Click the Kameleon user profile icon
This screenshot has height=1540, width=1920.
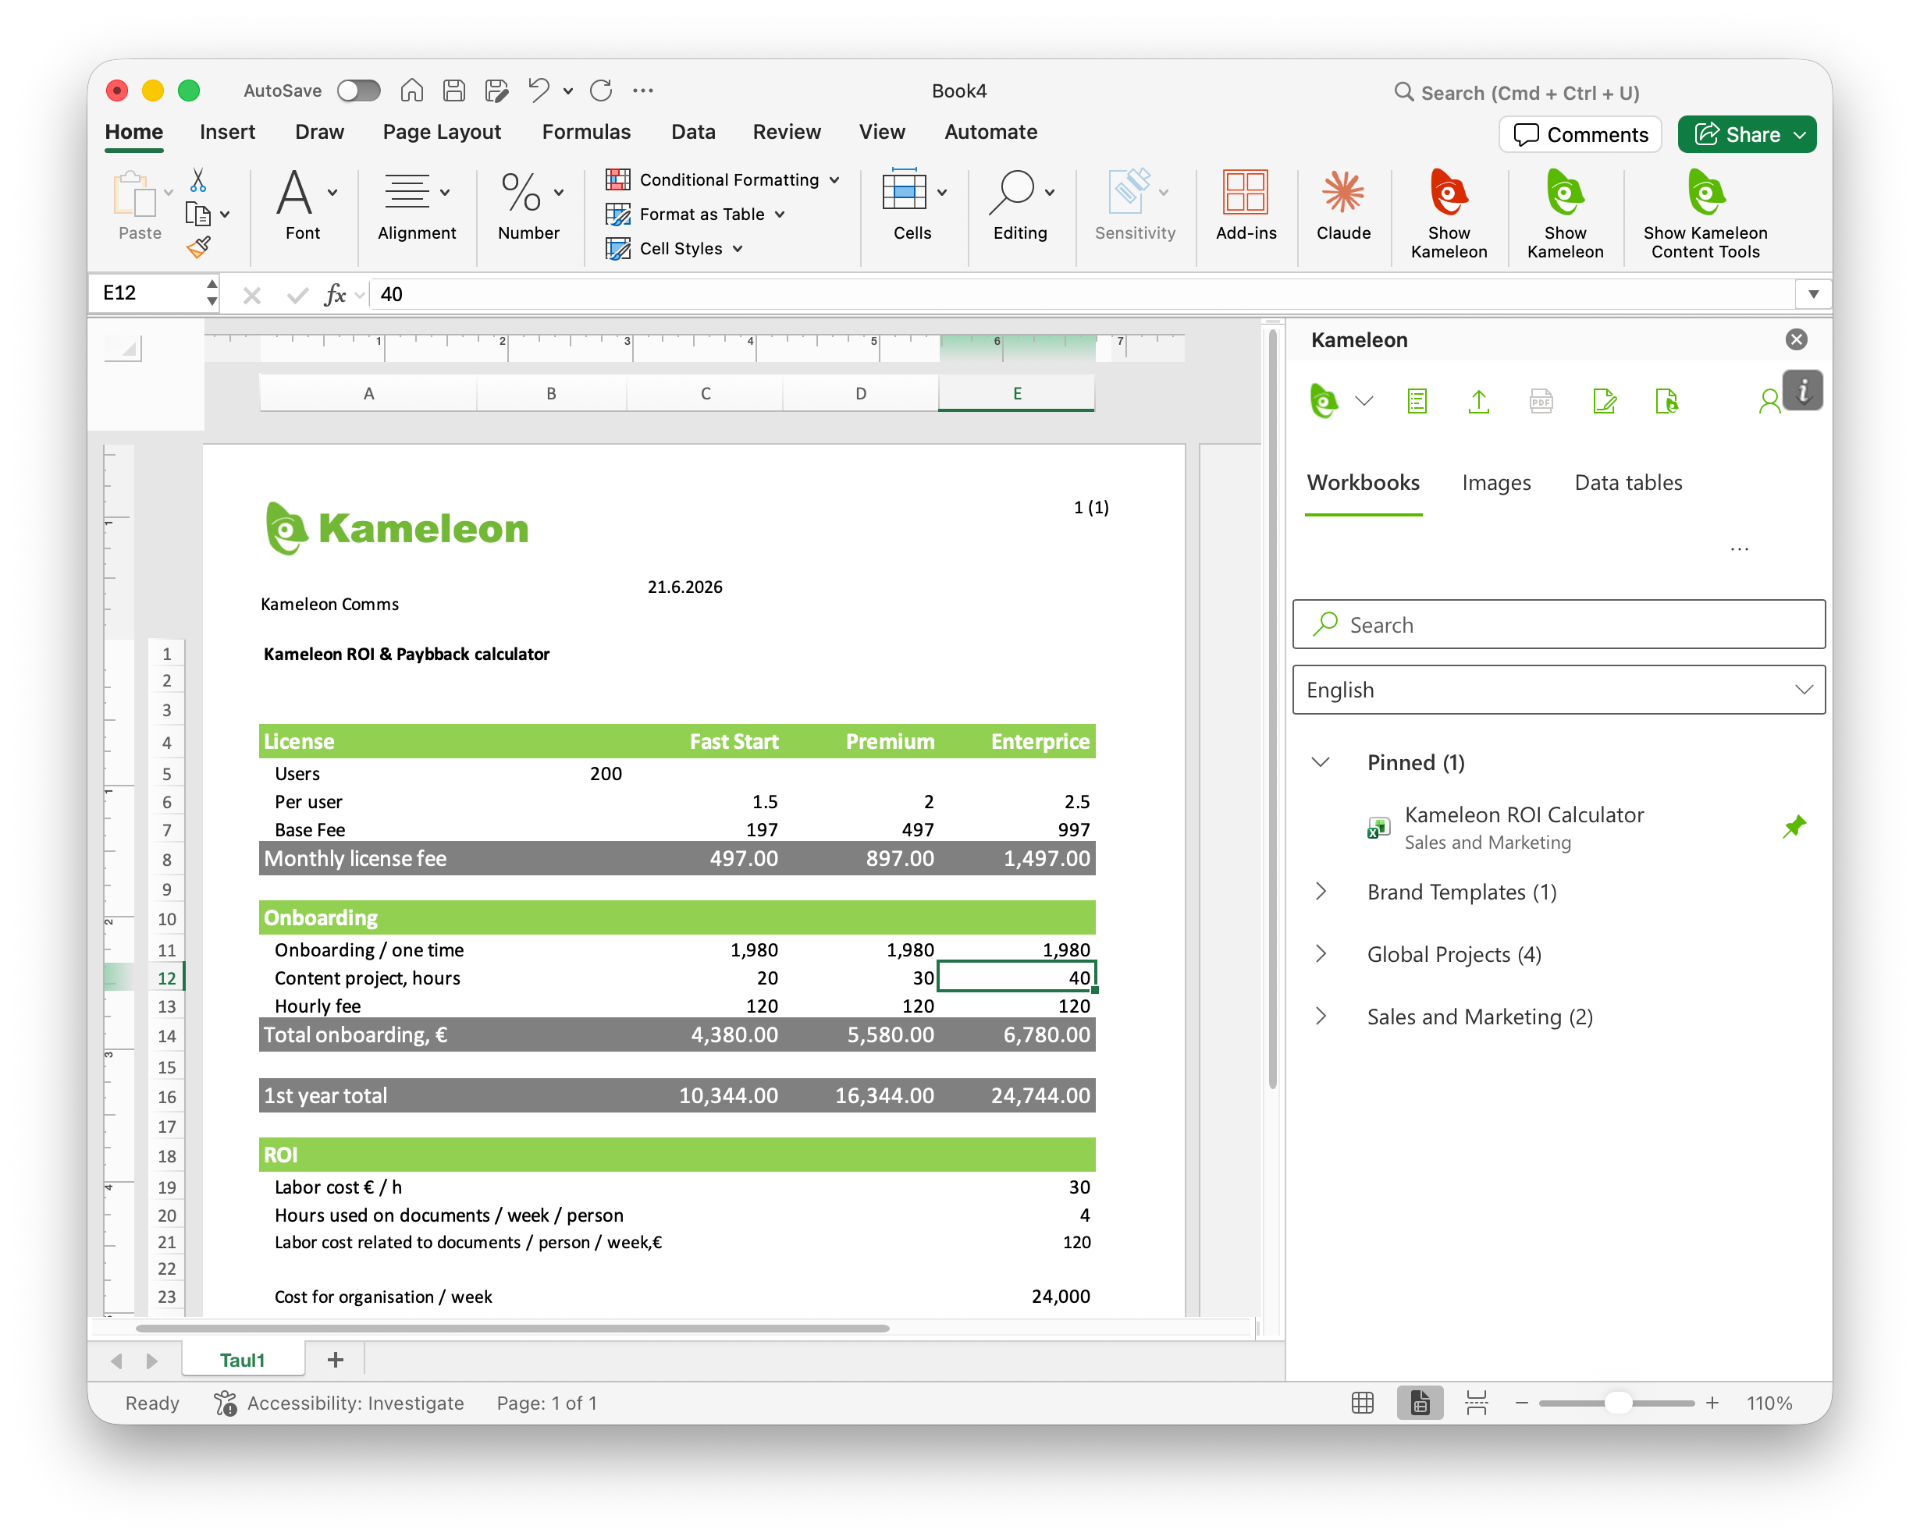(1768, 401)
